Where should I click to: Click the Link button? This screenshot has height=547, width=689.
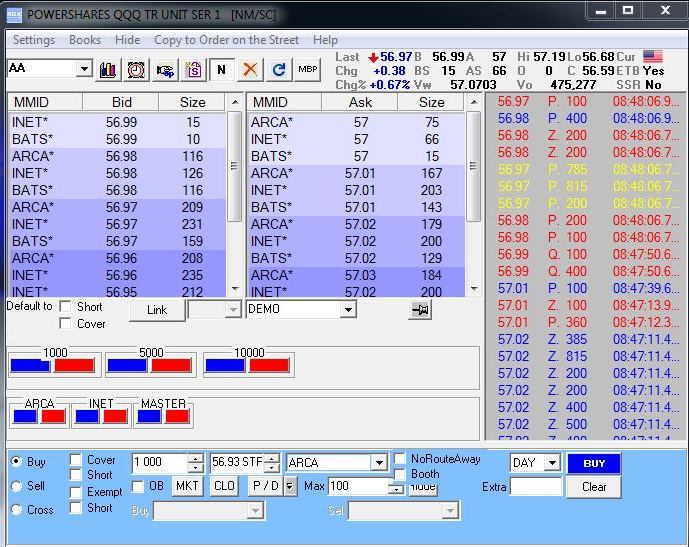pos(157,310)
